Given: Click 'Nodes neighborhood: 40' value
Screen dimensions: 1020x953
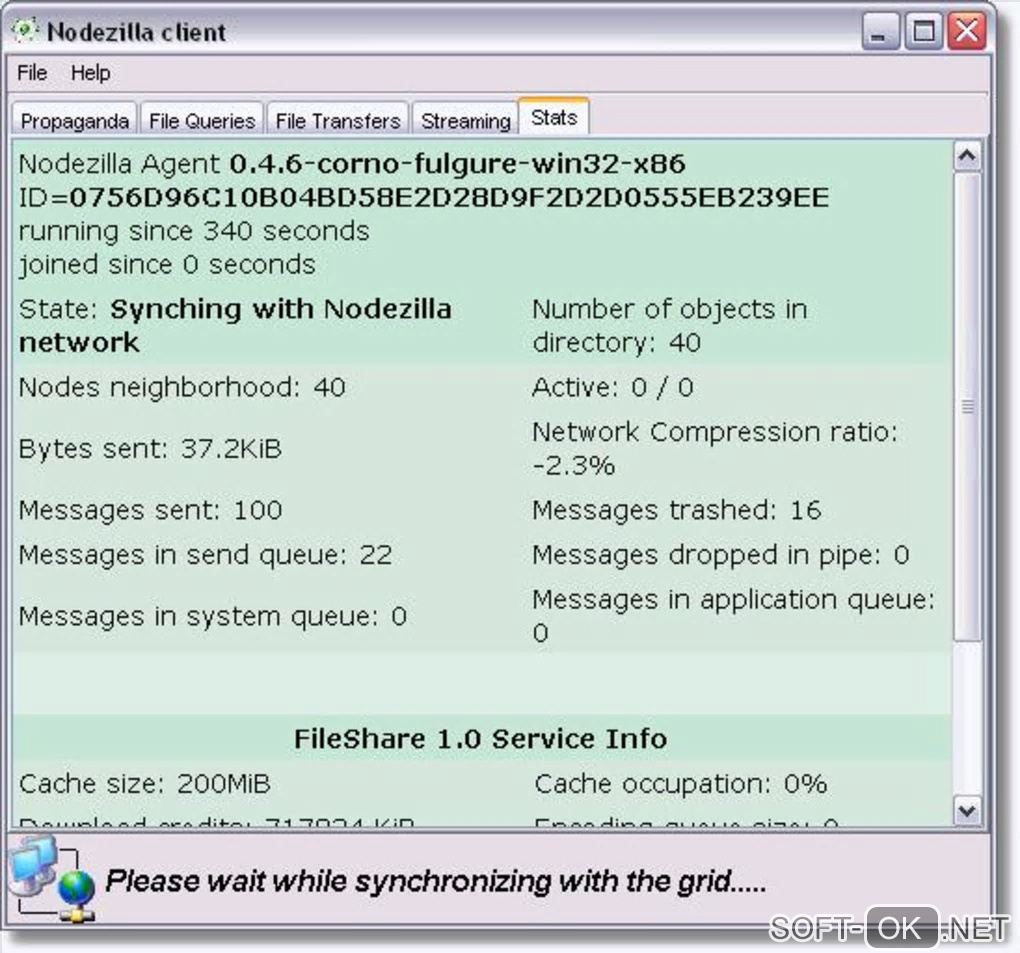Looking at the screenshot, I should click(x=182, y=387).
